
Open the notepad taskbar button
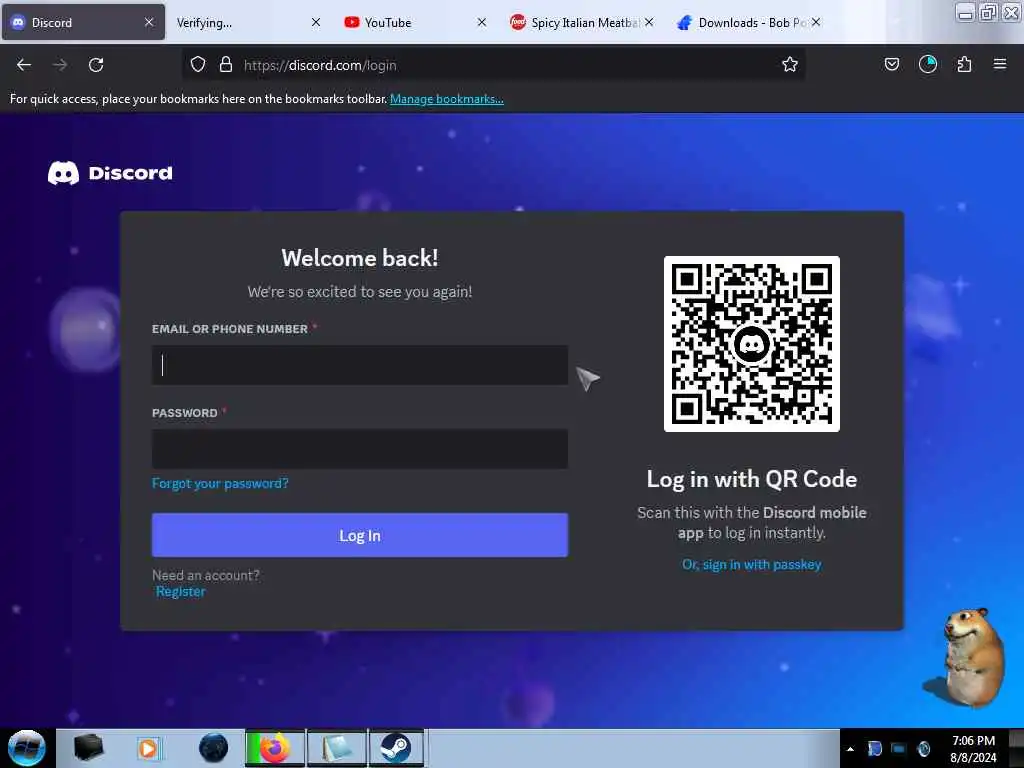[336, 748]
